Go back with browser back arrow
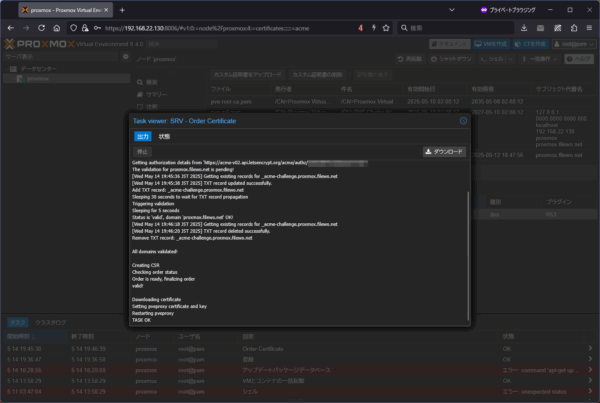Screen dimensions: 600x403 [x=11, y=28]
